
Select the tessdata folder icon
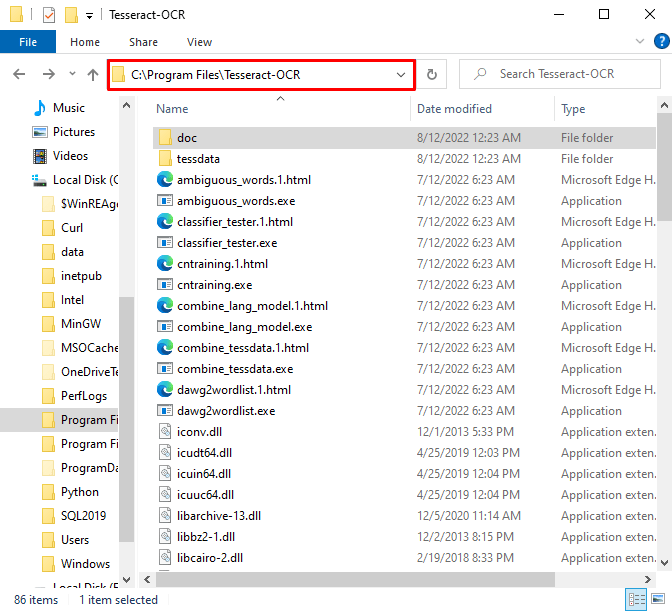point(165,159)
